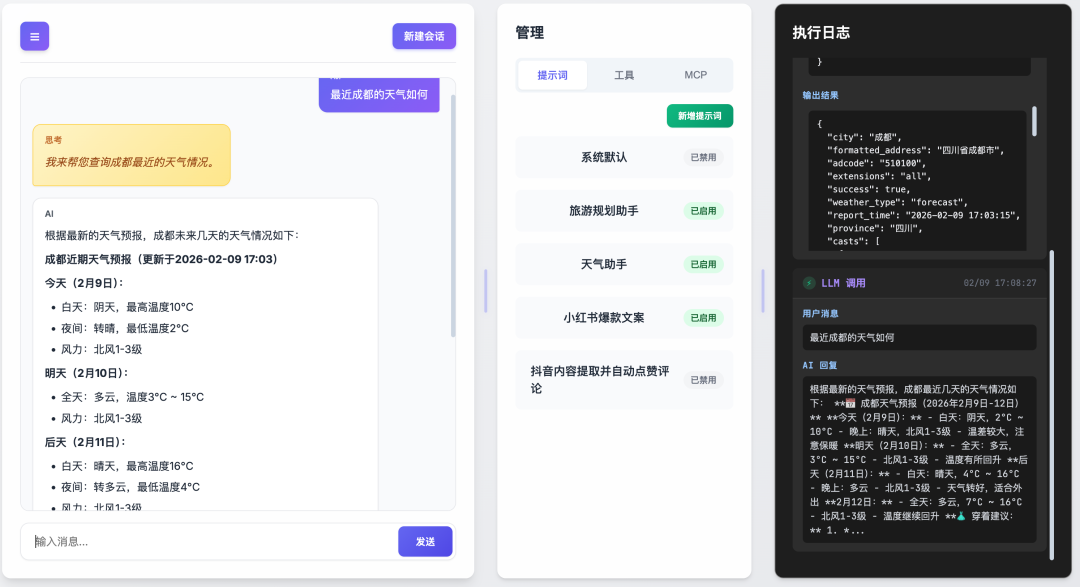Switch to the 工具 tab

tap(625, 75)
